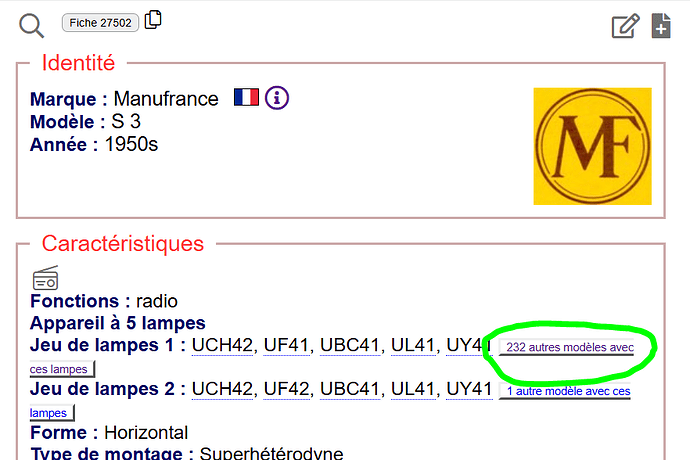
Task: Select the Appareil à 5 lampes text
Action: point(117,323)
